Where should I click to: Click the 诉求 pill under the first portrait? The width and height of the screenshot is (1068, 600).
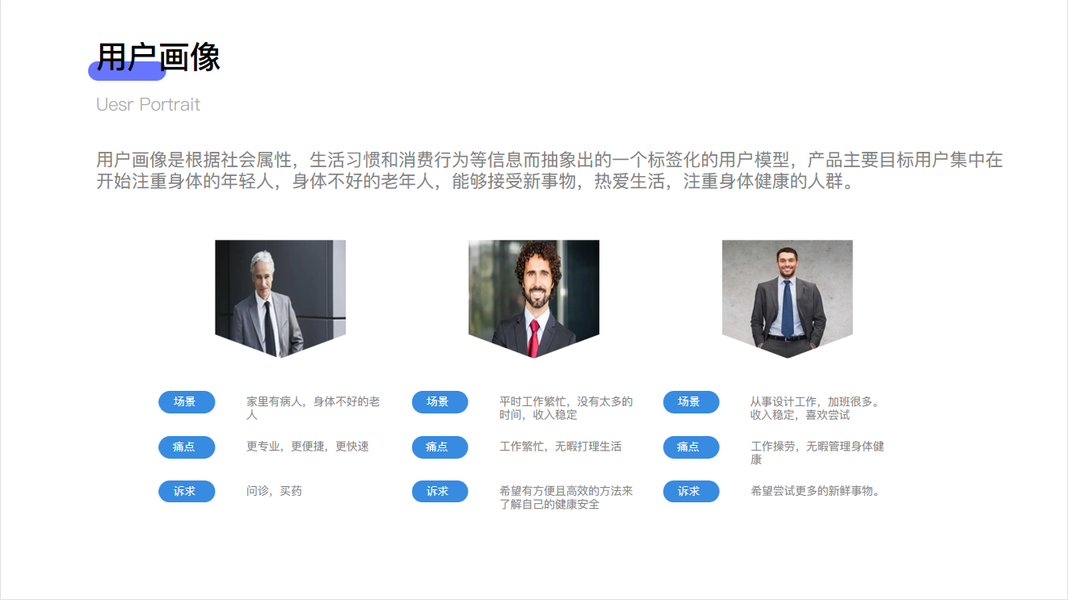(187, 491)
